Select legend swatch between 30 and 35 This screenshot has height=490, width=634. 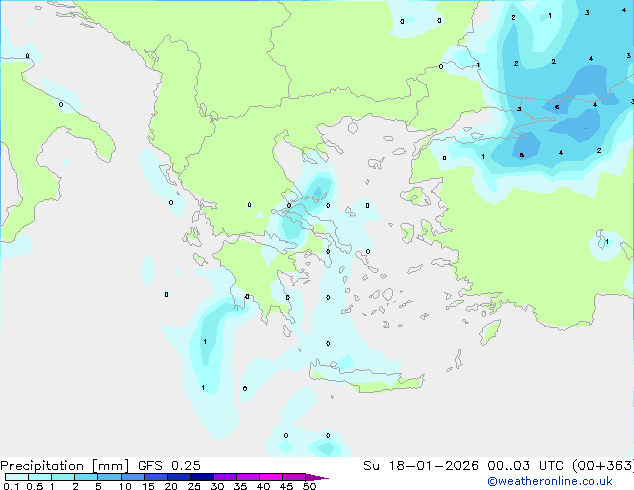(x=225, y=477)
